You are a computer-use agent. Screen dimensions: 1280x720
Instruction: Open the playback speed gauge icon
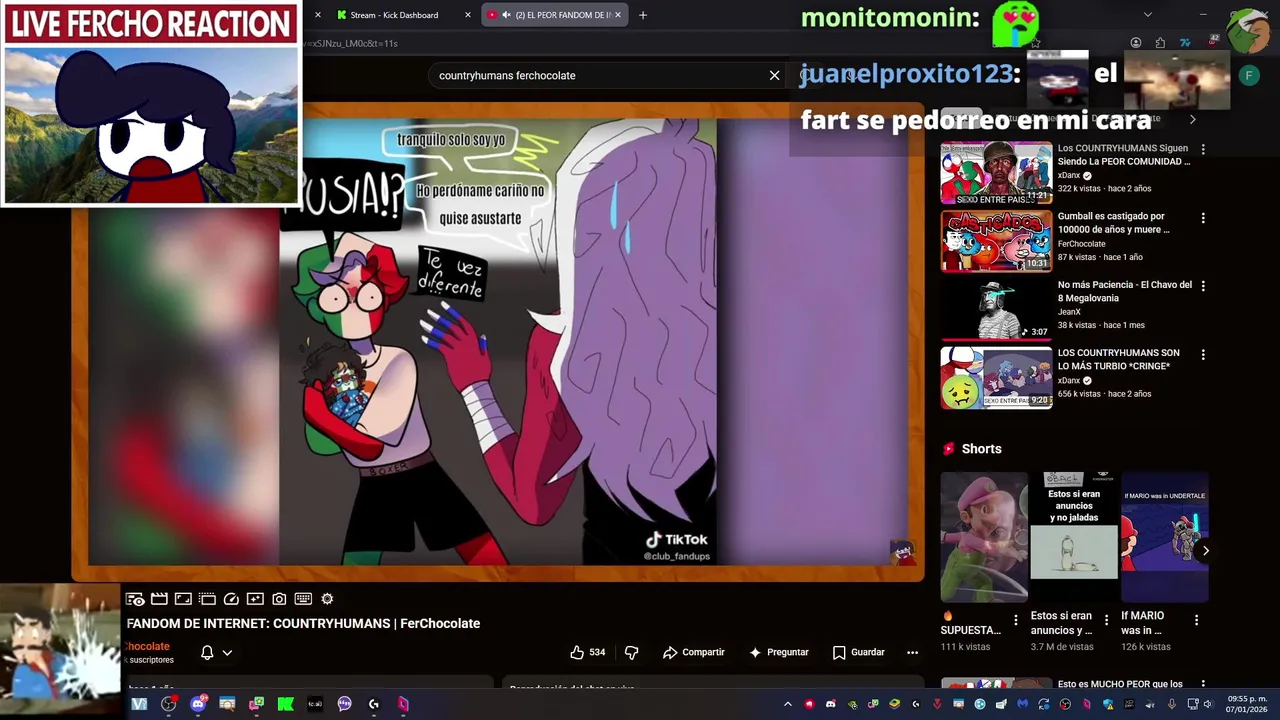coord(231,599)
